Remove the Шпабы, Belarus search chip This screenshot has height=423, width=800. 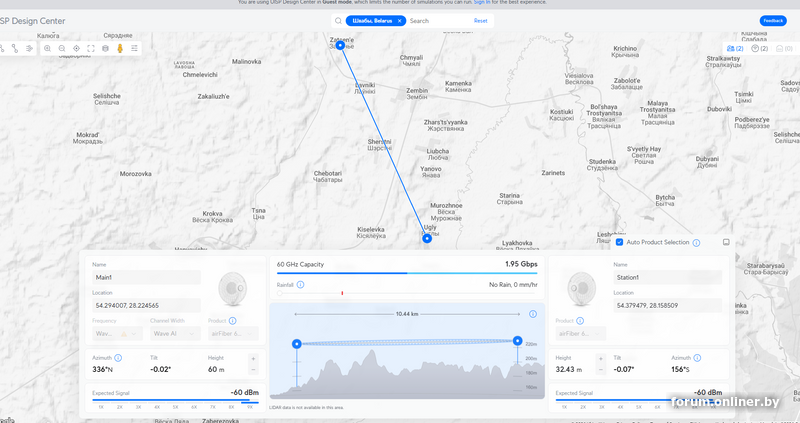click(x=399, y=21)
